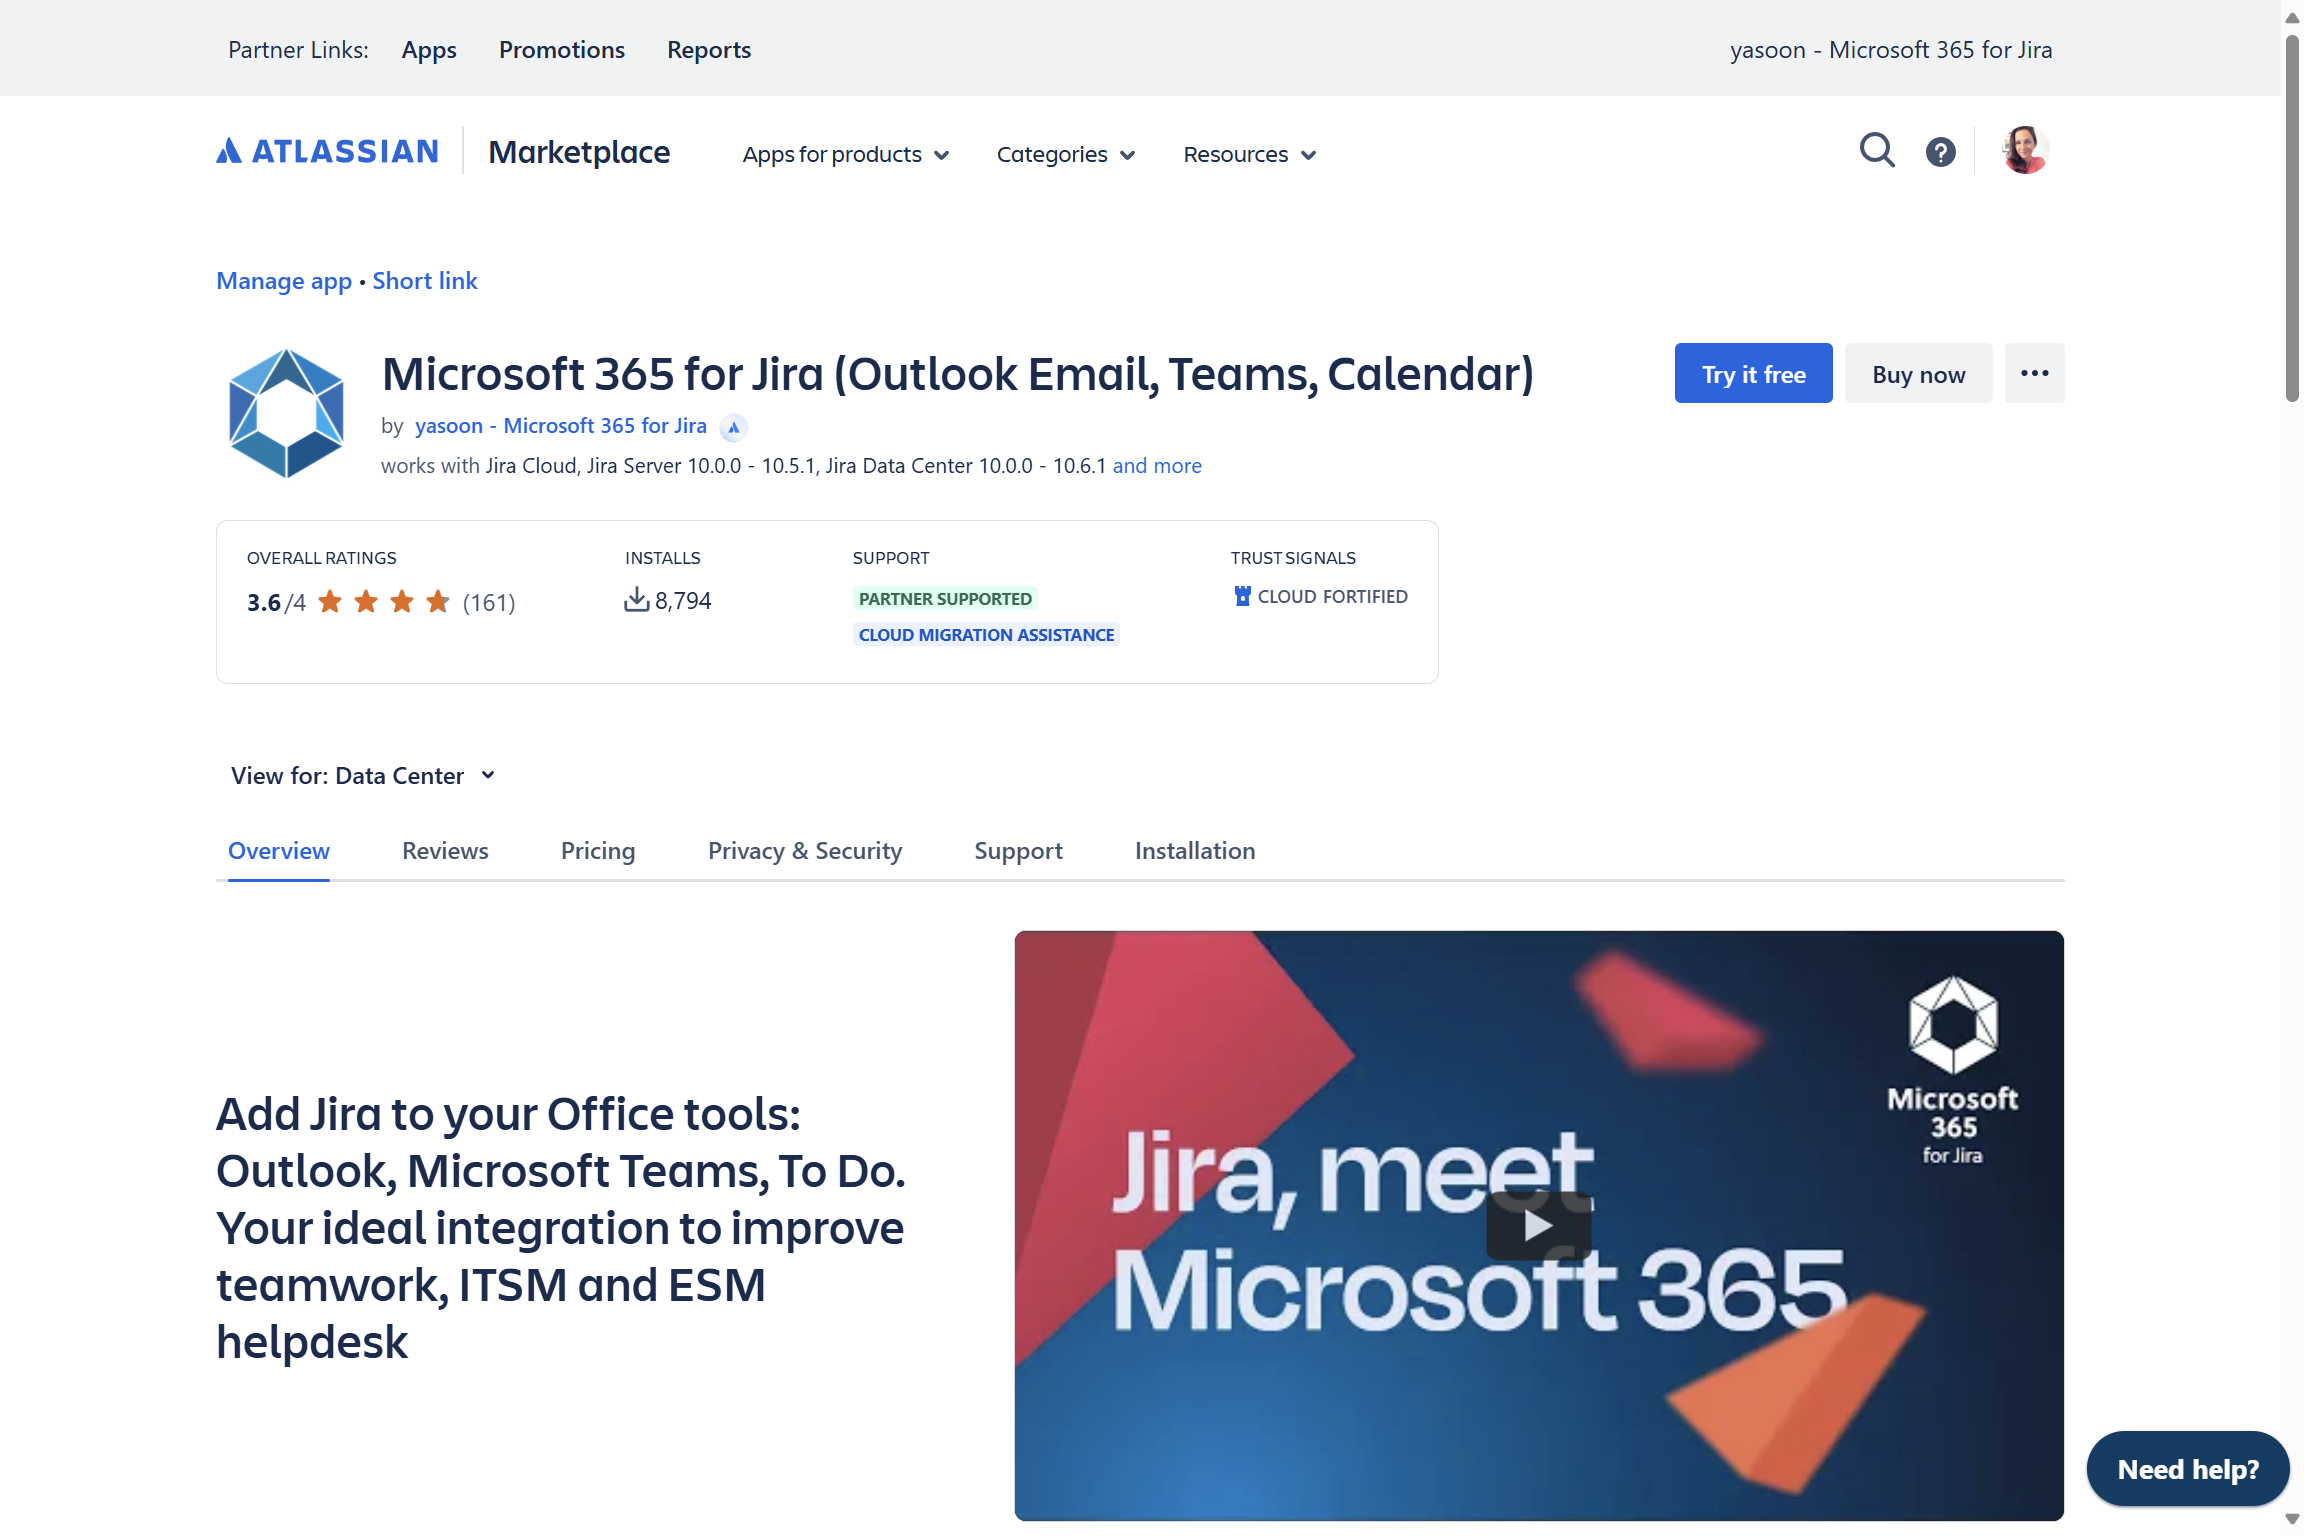Open the help question mark icon
This screenshot has height=1536, width=2304.
[x=1940, y=152]
